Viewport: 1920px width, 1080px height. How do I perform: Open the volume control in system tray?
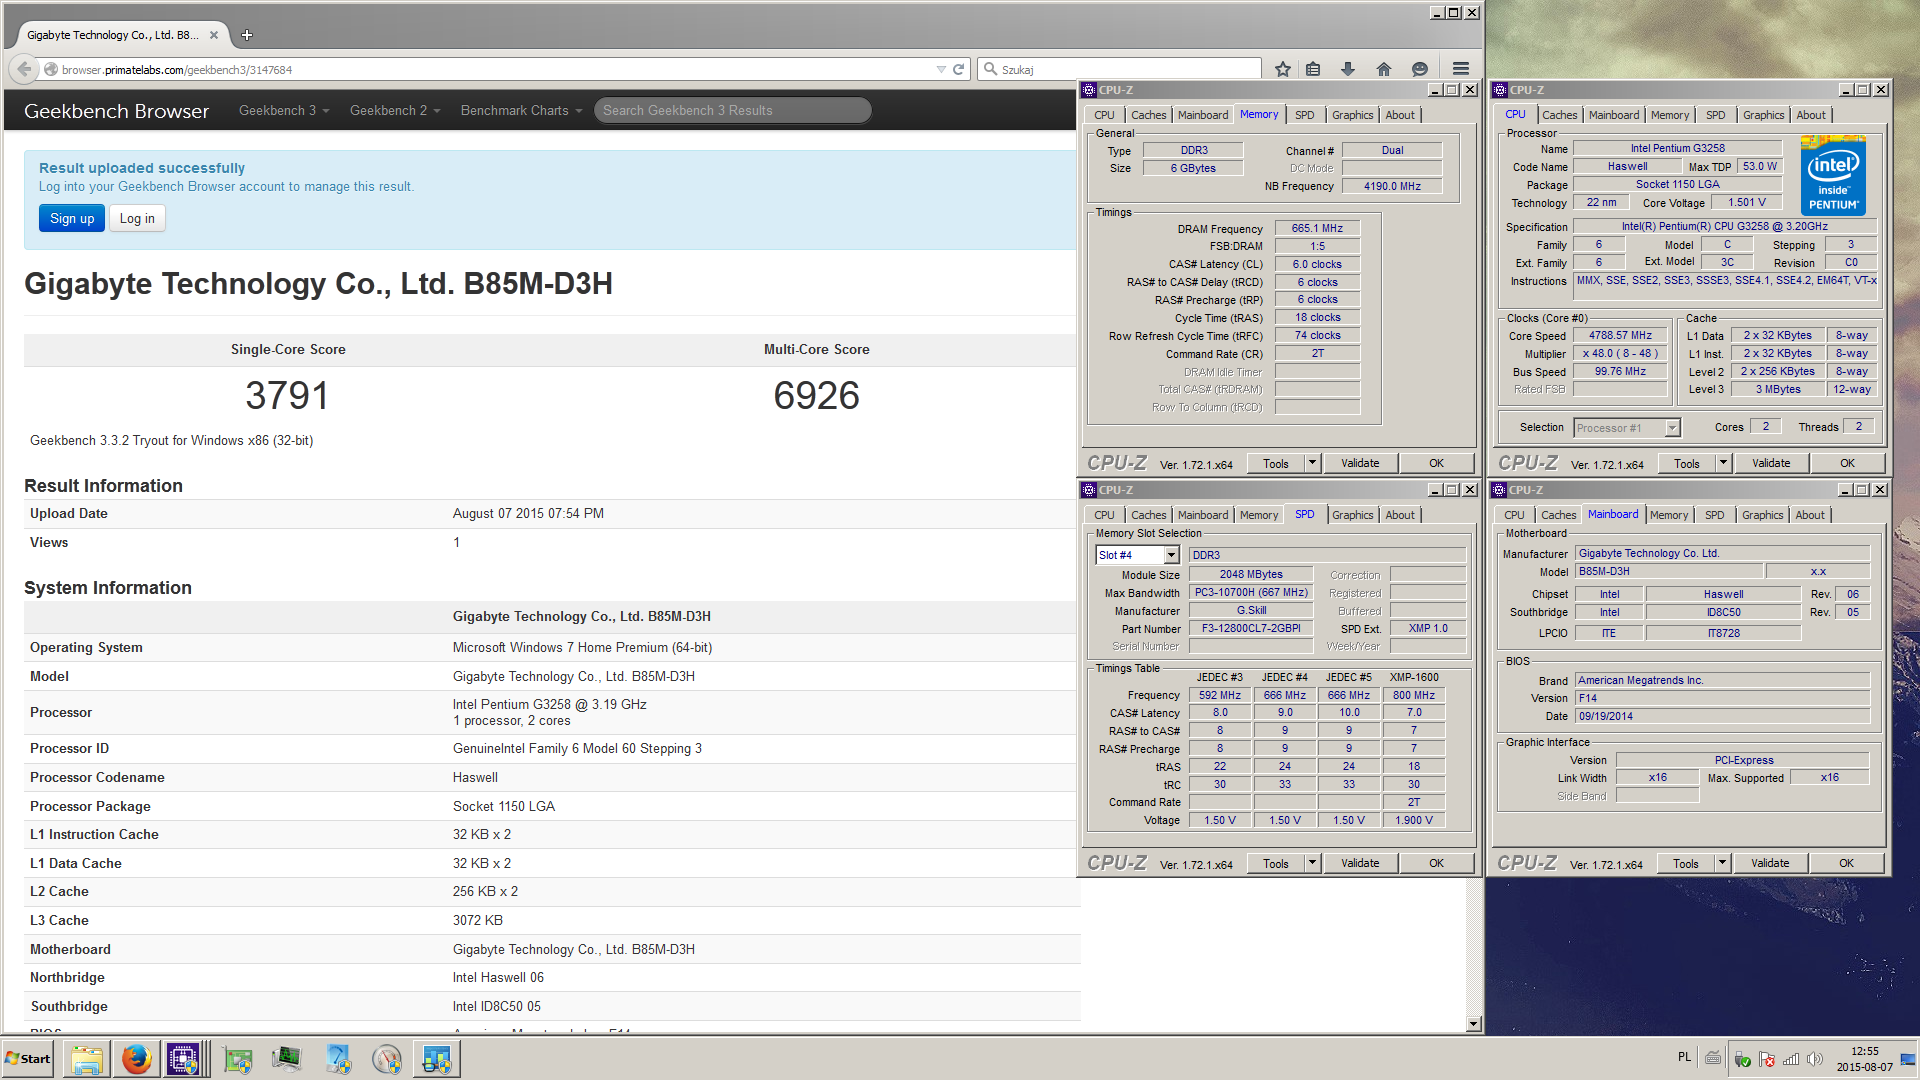coord(1815,1059)
